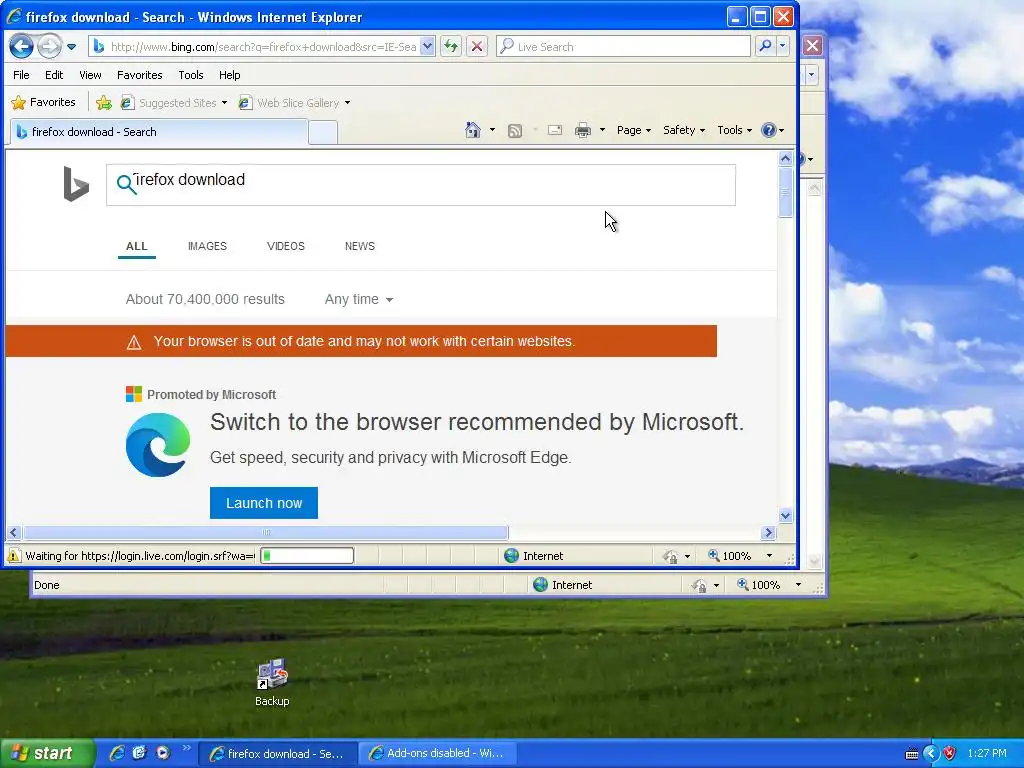Click the Refresh page icon
The width and height of the screenshot is (1024, 768).
click(x=451, y=46)
